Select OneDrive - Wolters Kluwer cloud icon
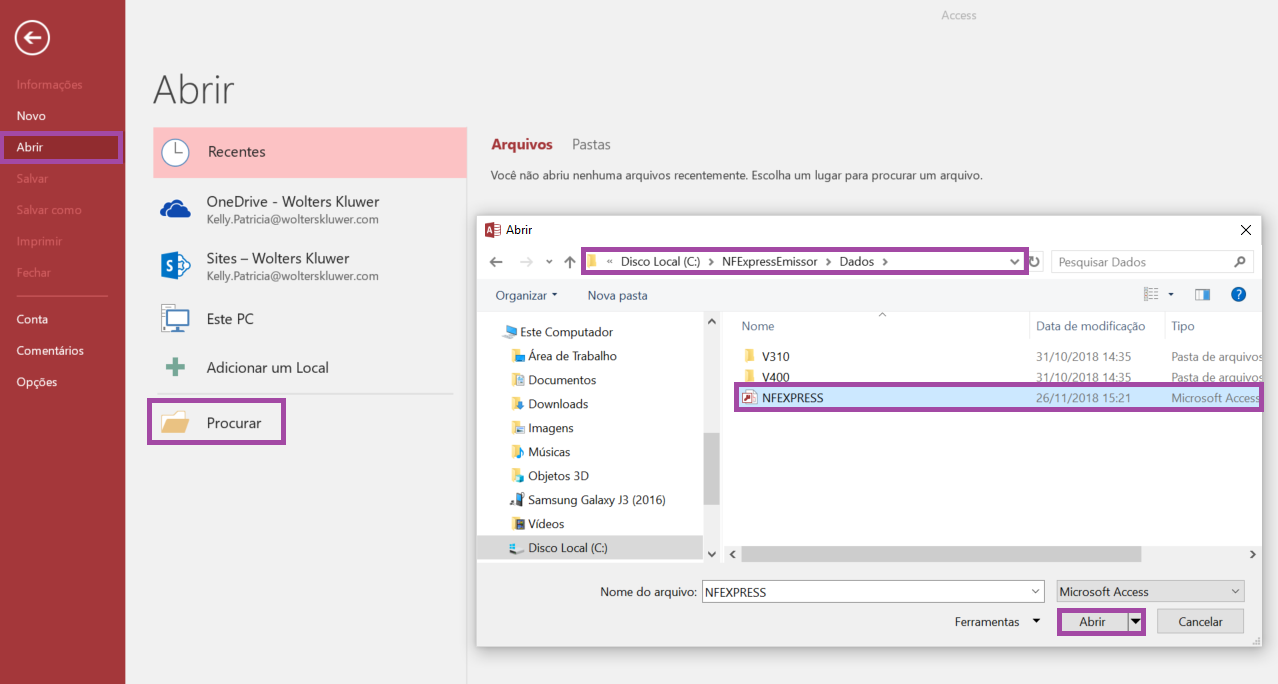 point(175,209)
